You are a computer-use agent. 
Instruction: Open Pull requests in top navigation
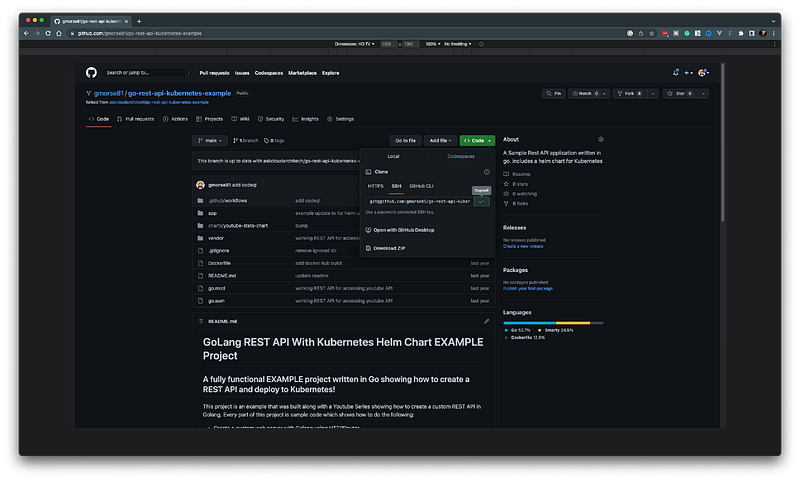(214, 73)
